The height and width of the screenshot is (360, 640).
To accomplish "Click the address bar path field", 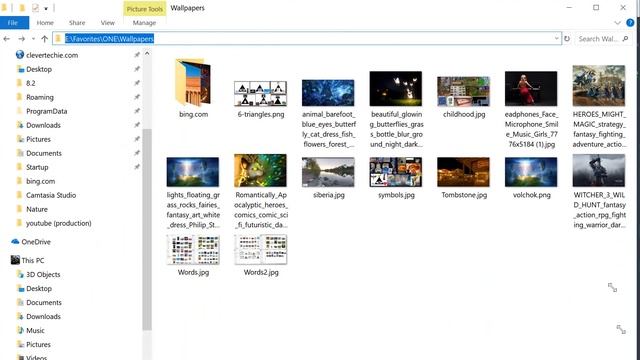I will coord(306,39).
